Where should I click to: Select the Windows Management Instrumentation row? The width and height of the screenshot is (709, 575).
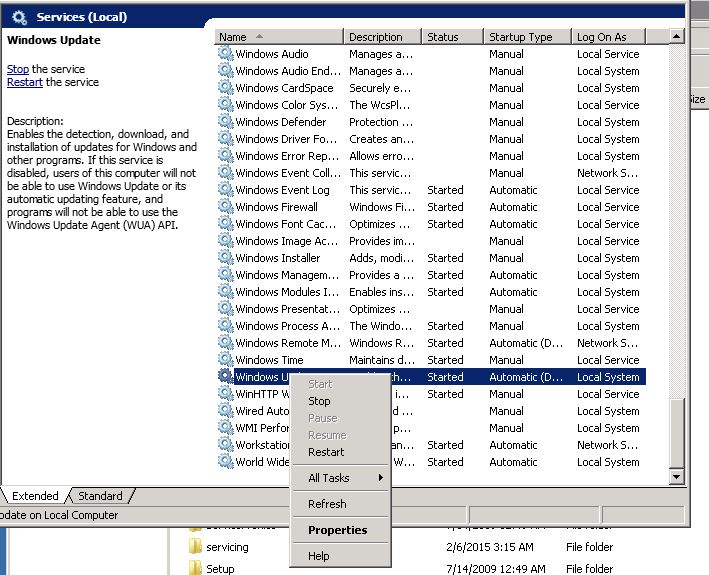[x=430, y=275]
